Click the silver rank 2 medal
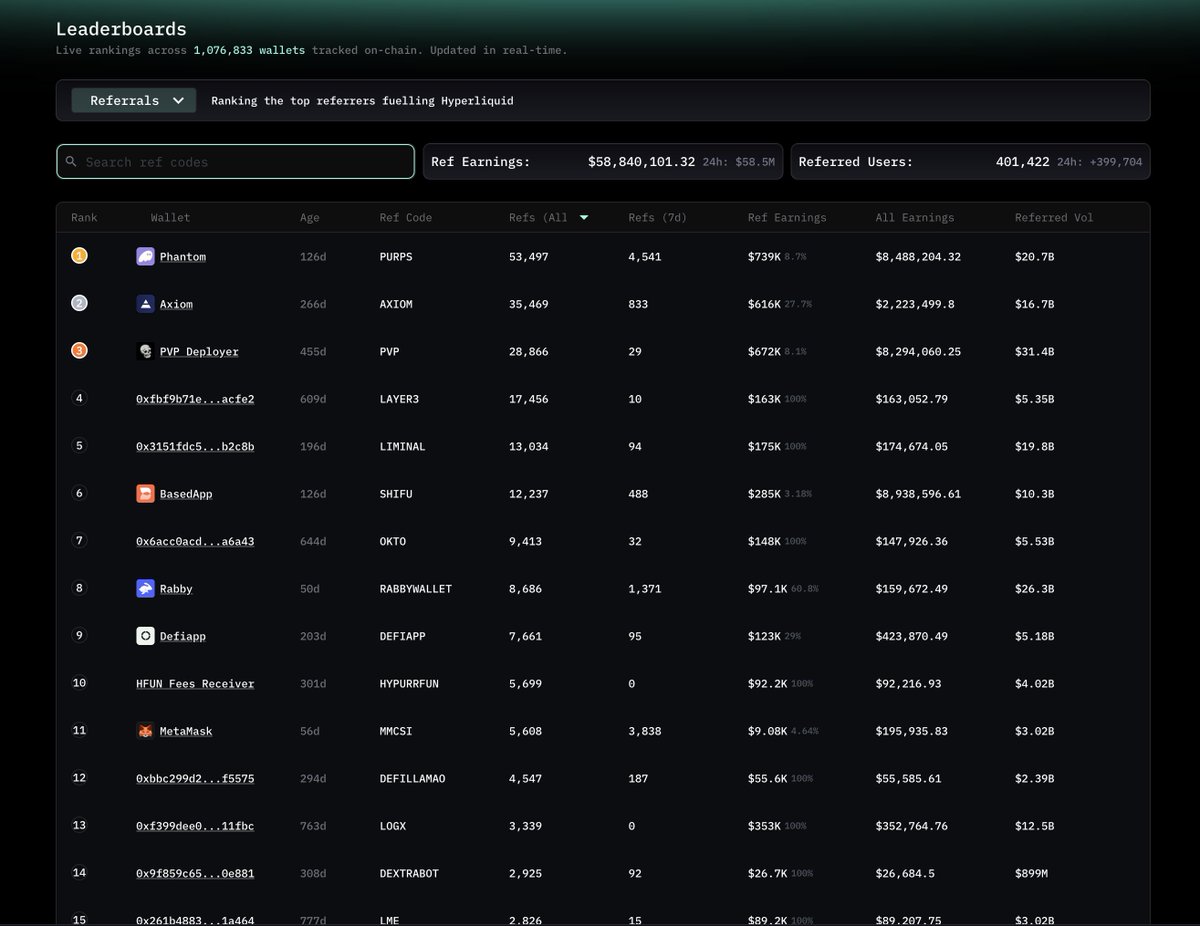 [79, 303]
